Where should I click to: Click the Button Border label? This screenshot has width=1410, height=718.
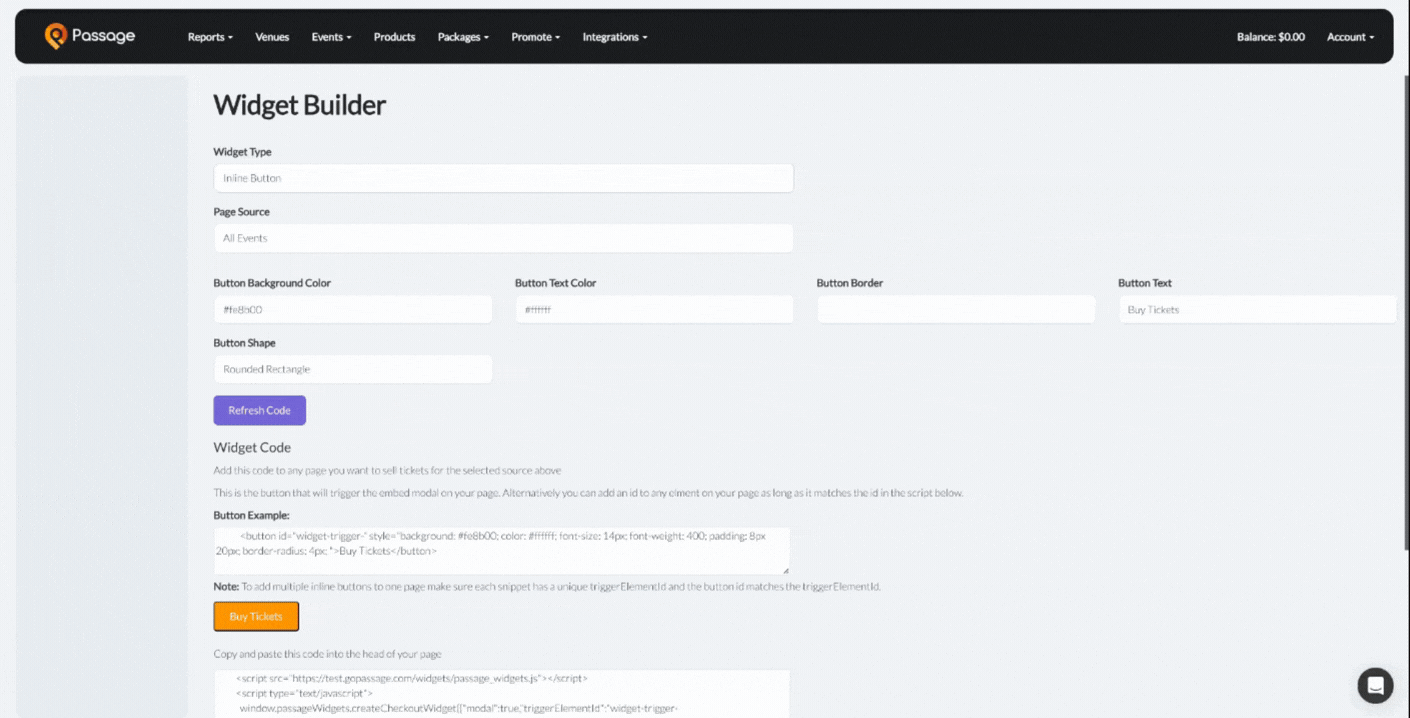(x=849, y=283)
